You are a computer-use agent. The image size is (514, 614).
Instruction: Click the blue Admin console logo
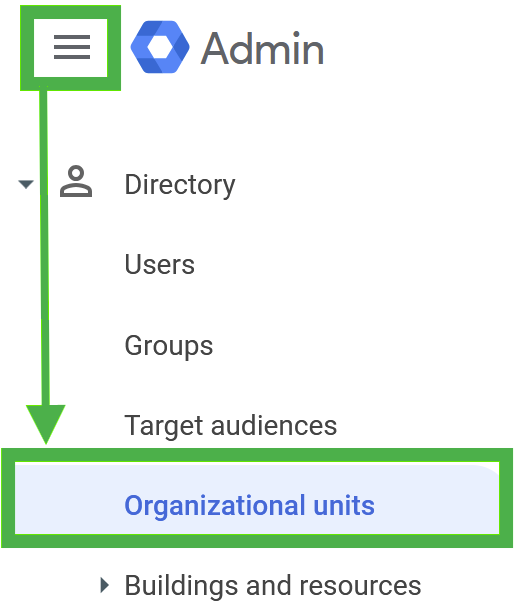point(160,47)
